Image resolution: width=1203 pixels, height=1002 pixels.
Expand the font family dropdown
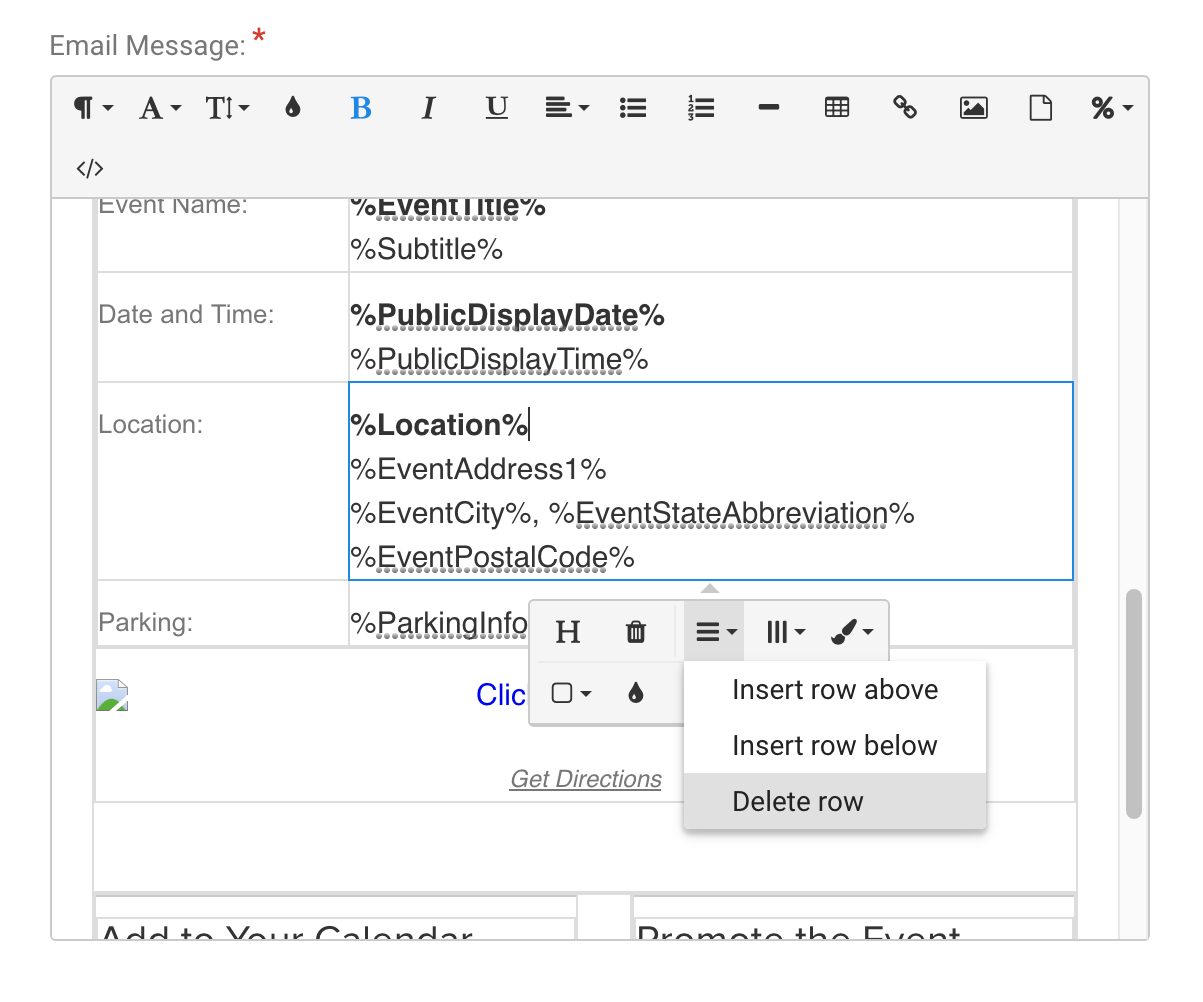click(x=160, y=108)
